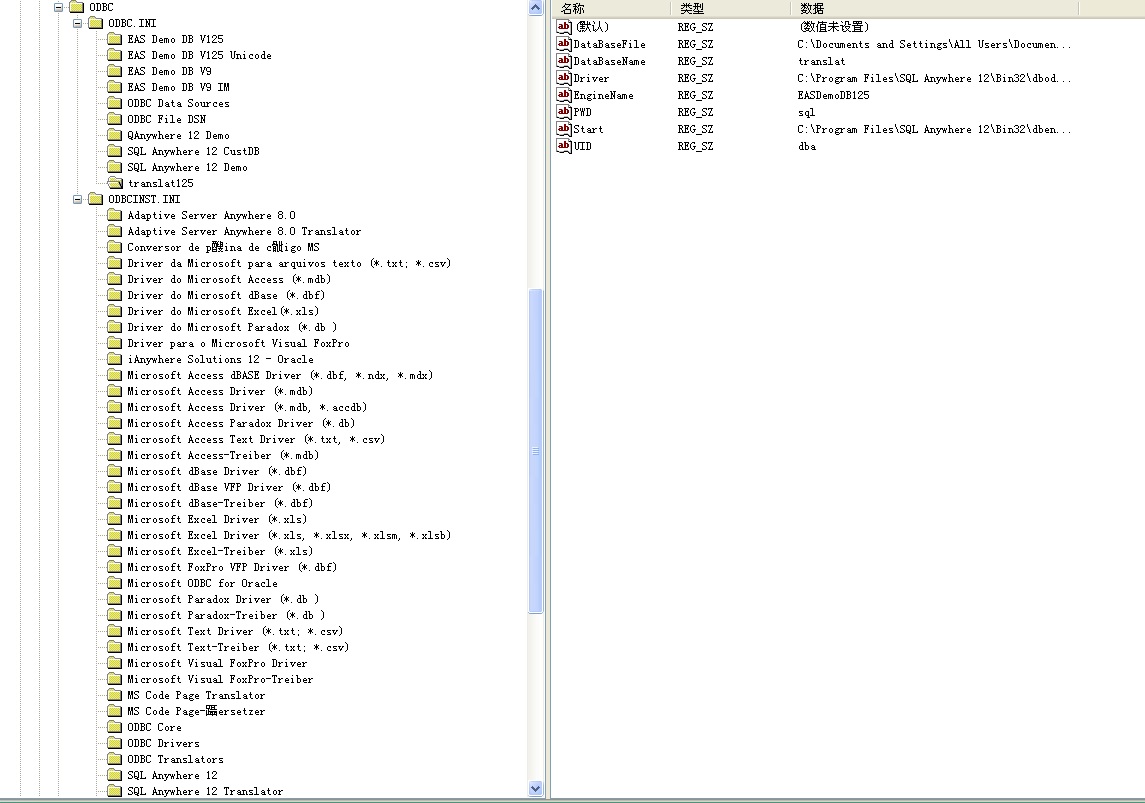The height and width of the screenshot is (803, 1145).
Task: Sort values by the 数据 column header
Action: (934, 8)
